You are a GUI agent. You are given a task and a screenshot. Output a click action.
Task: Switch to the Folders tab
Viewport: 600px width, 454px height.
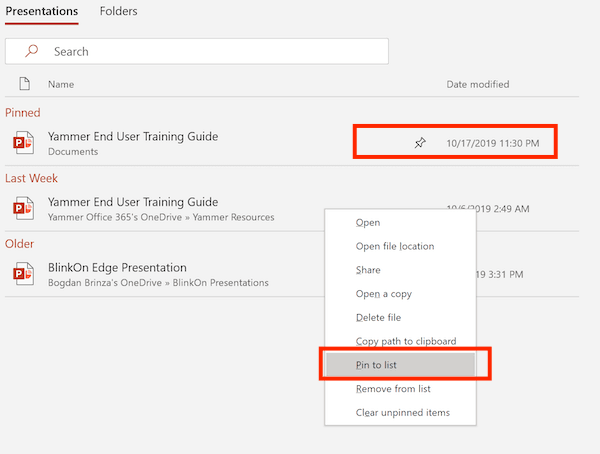click(118, 11)
